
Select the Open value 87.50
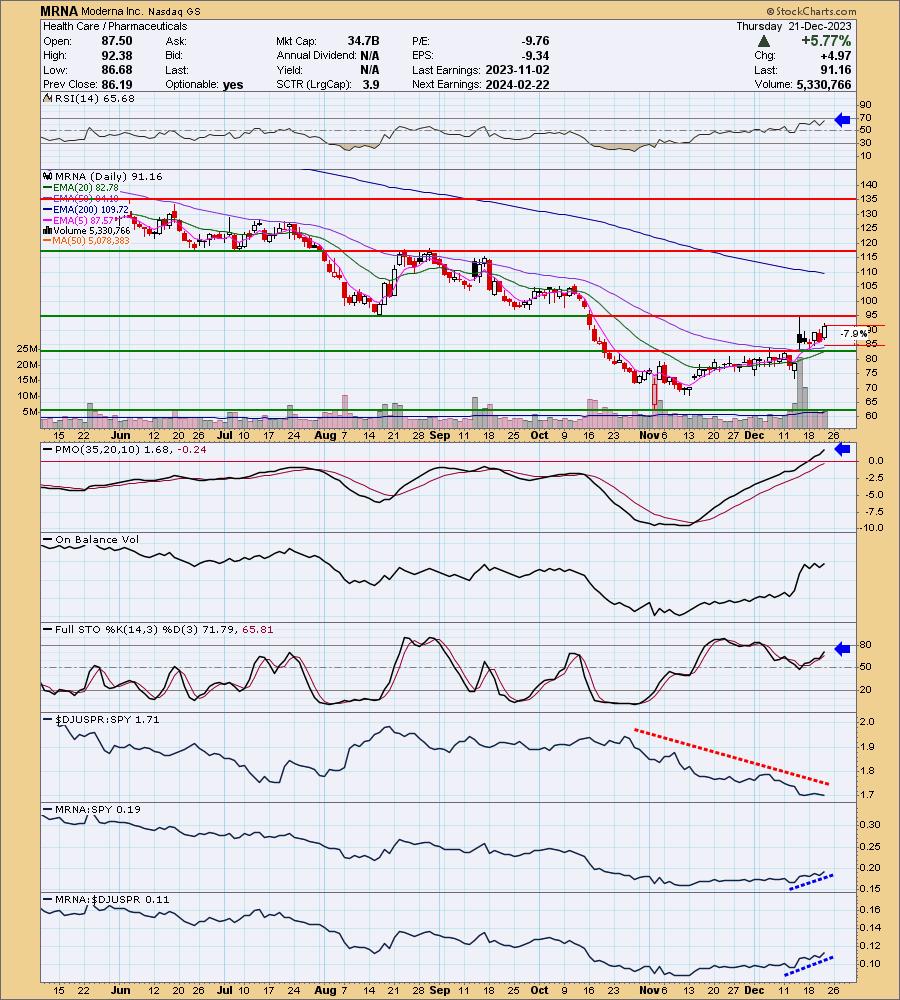[117, 41]
